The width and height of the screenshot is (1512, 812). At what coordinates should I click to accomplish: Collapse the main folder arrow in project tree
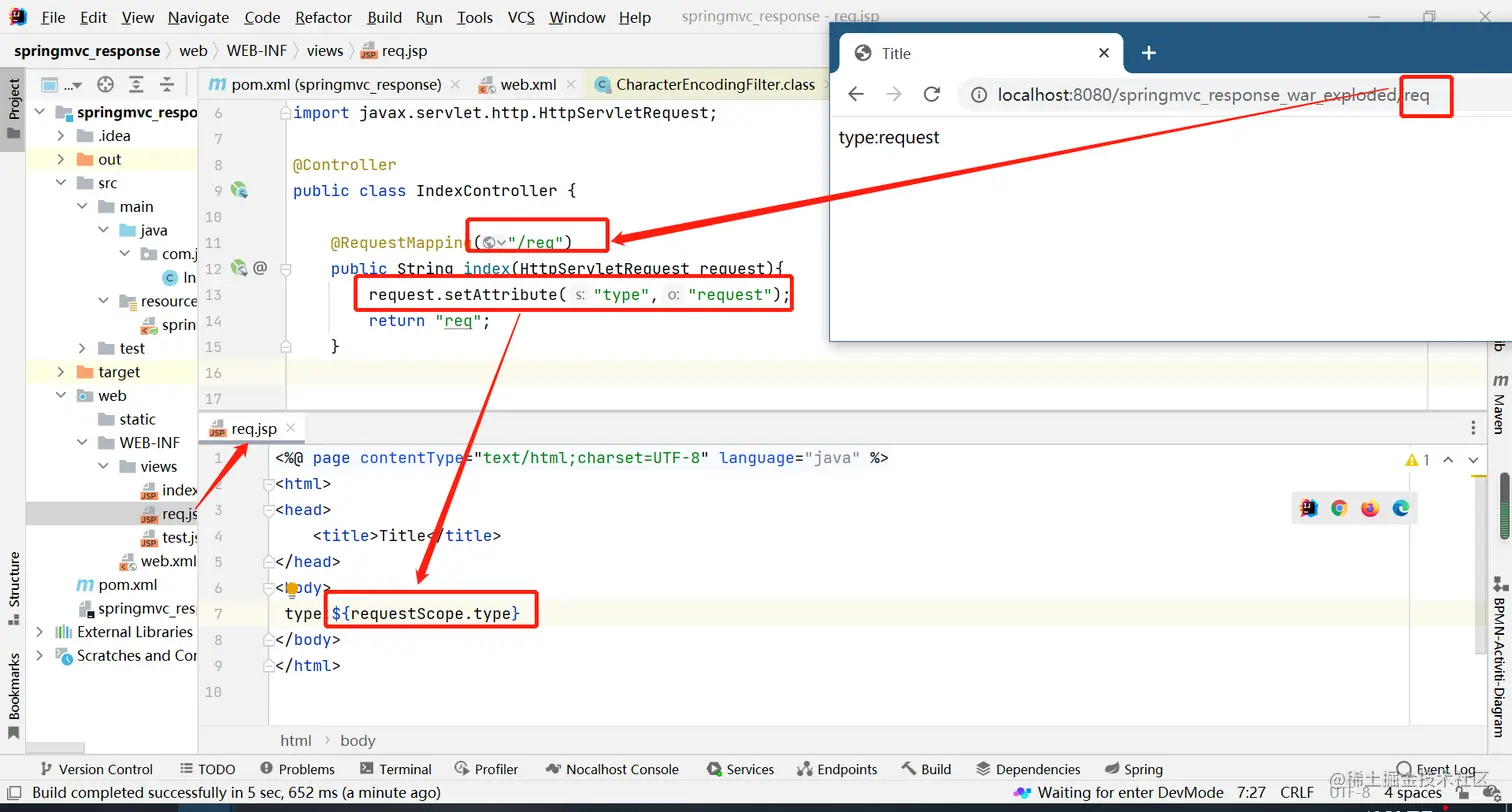pos(82,207)
